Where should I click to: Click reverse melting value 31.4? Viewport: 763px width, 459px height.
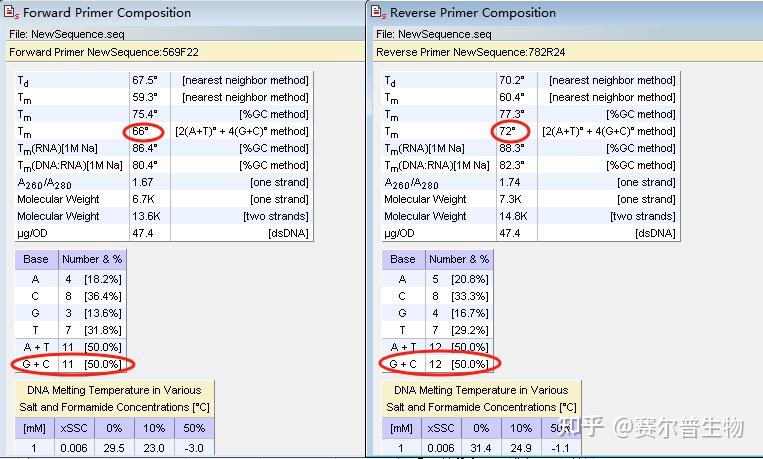tap(481, 448)
